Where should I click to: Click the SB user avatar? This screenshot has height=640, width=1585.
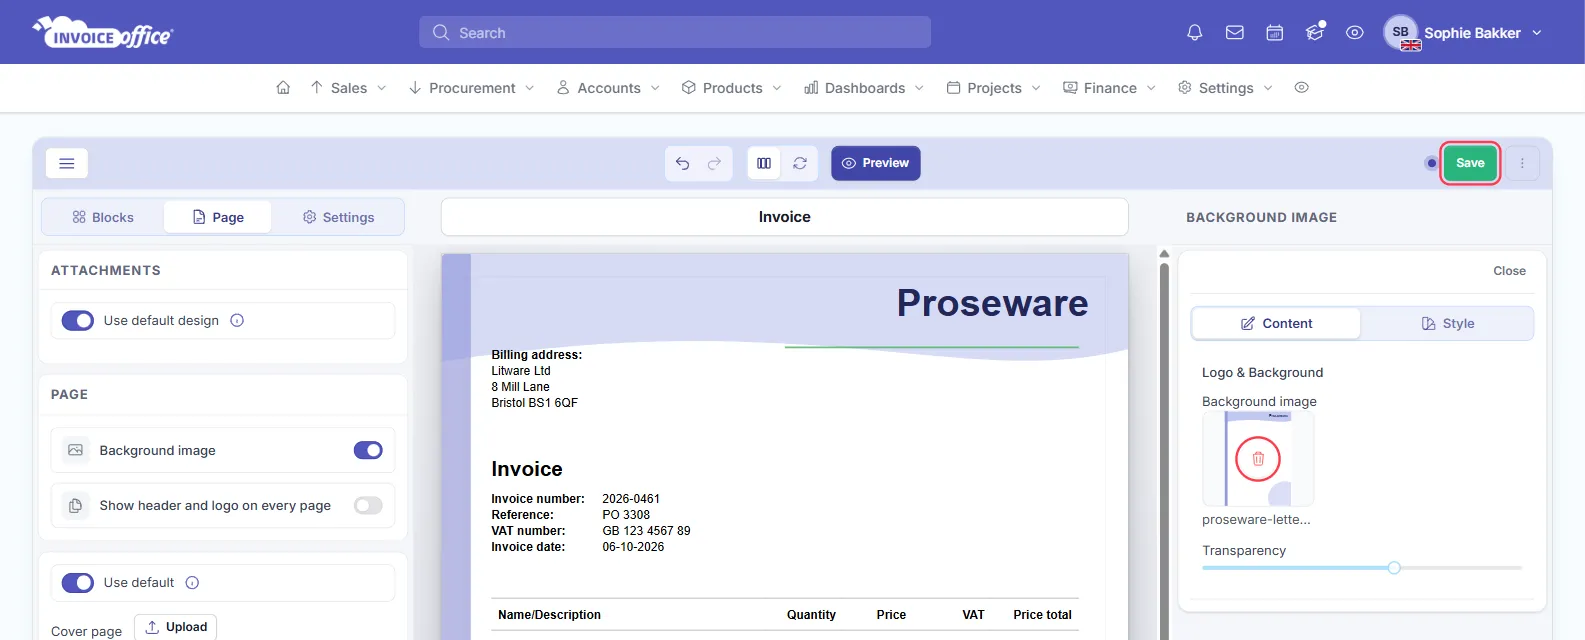pyautogui.click(x=1401, y=32)
